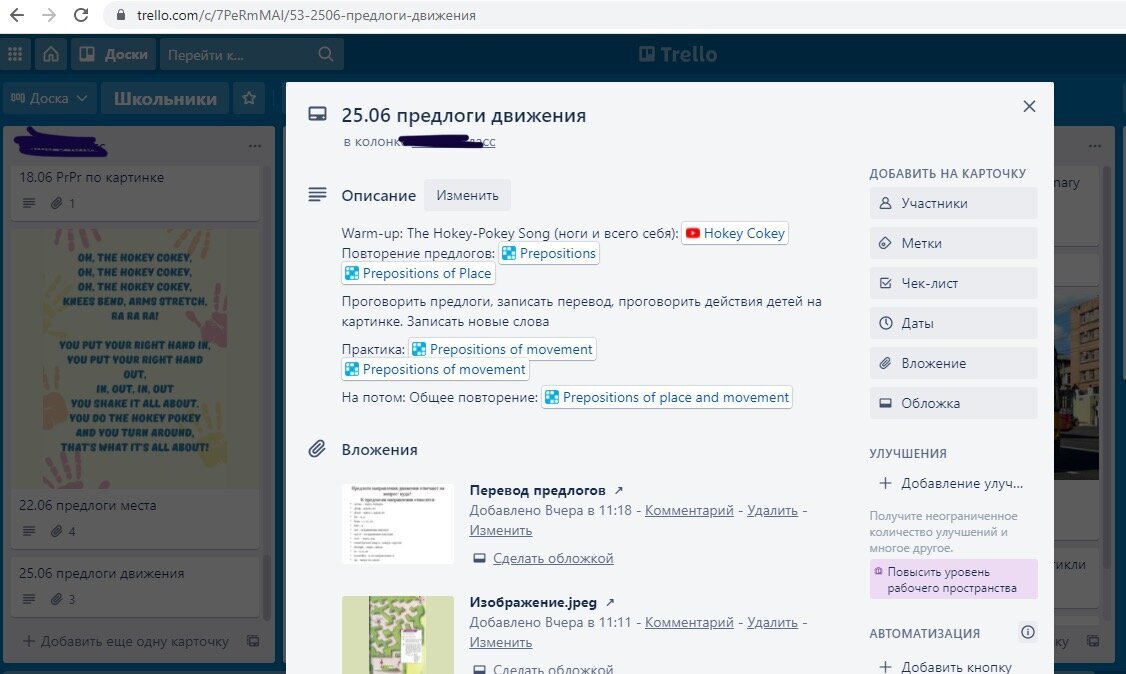Click Повысить уровень рабочего пространства banner
The image size is (1126, 674).
coord(953,579)
